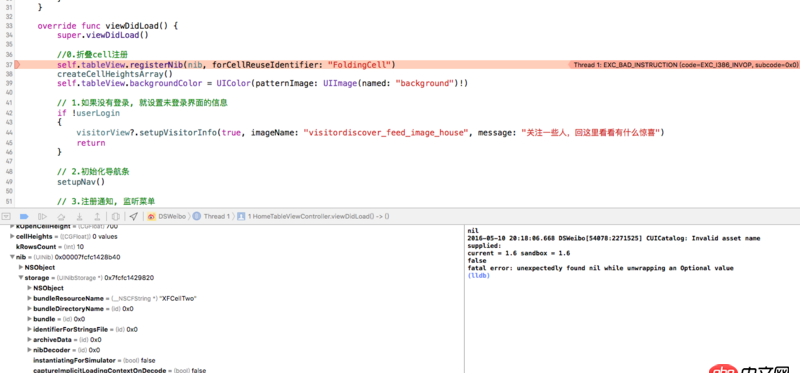Screen dimensions: 800x373
Task: Expand the nibDecoder entry
Action: click(x=29, y=350)
